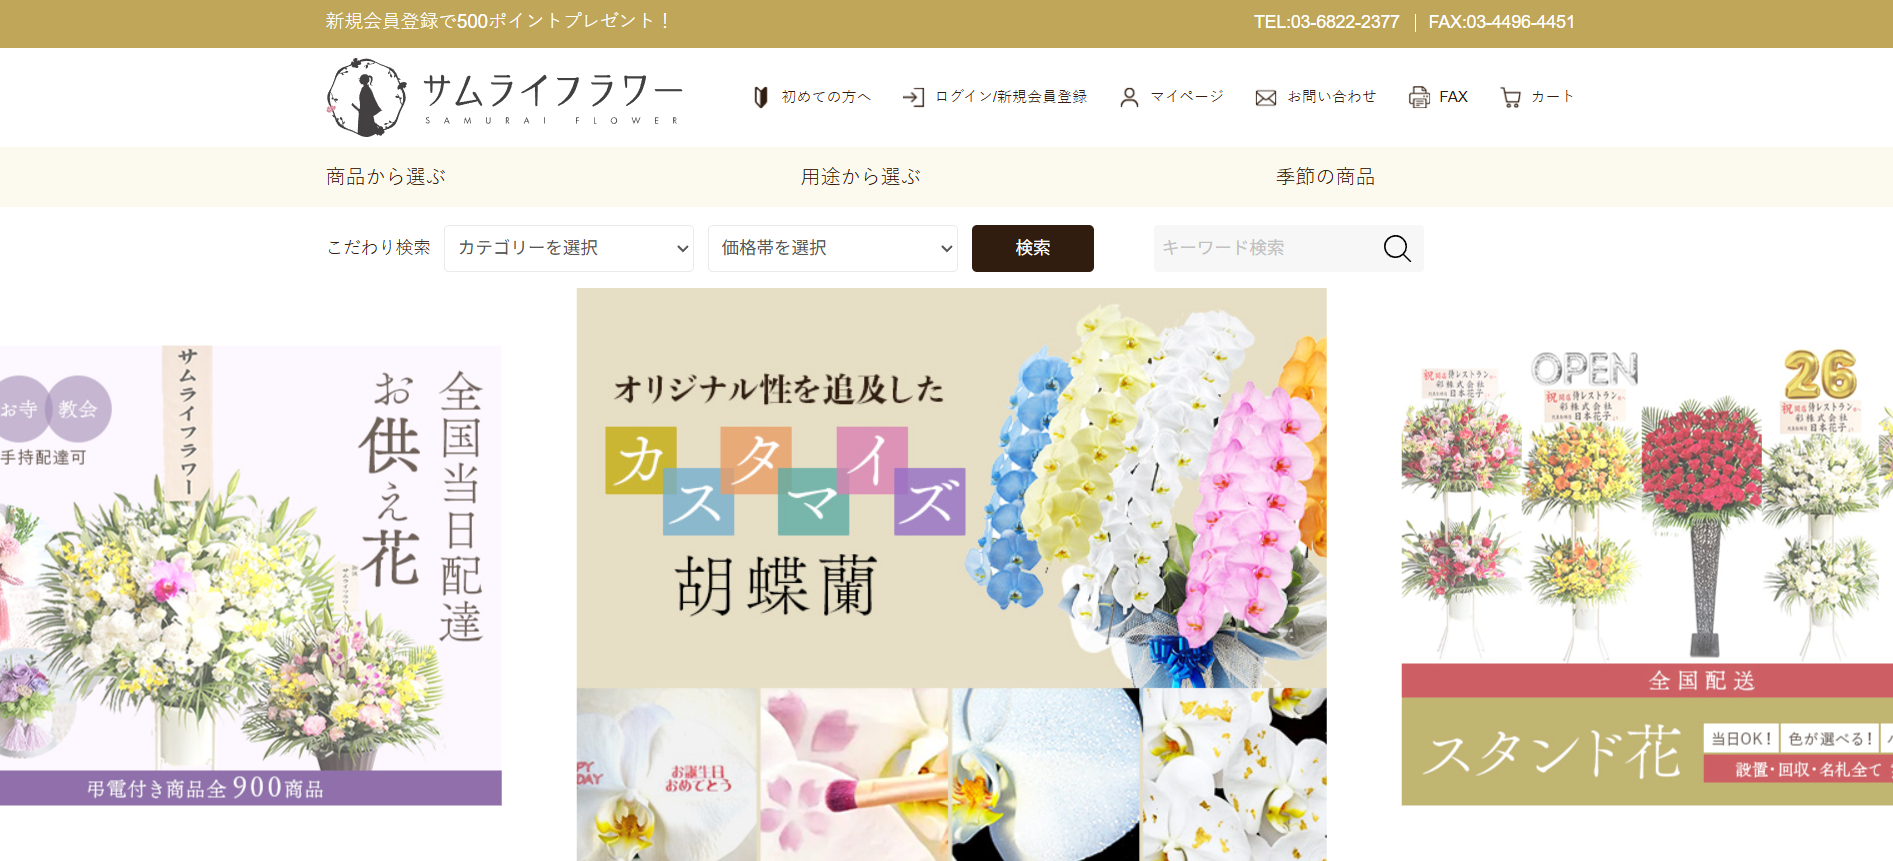Open the shopping cart icon

pyautogui.click(x=1510, y=97)
